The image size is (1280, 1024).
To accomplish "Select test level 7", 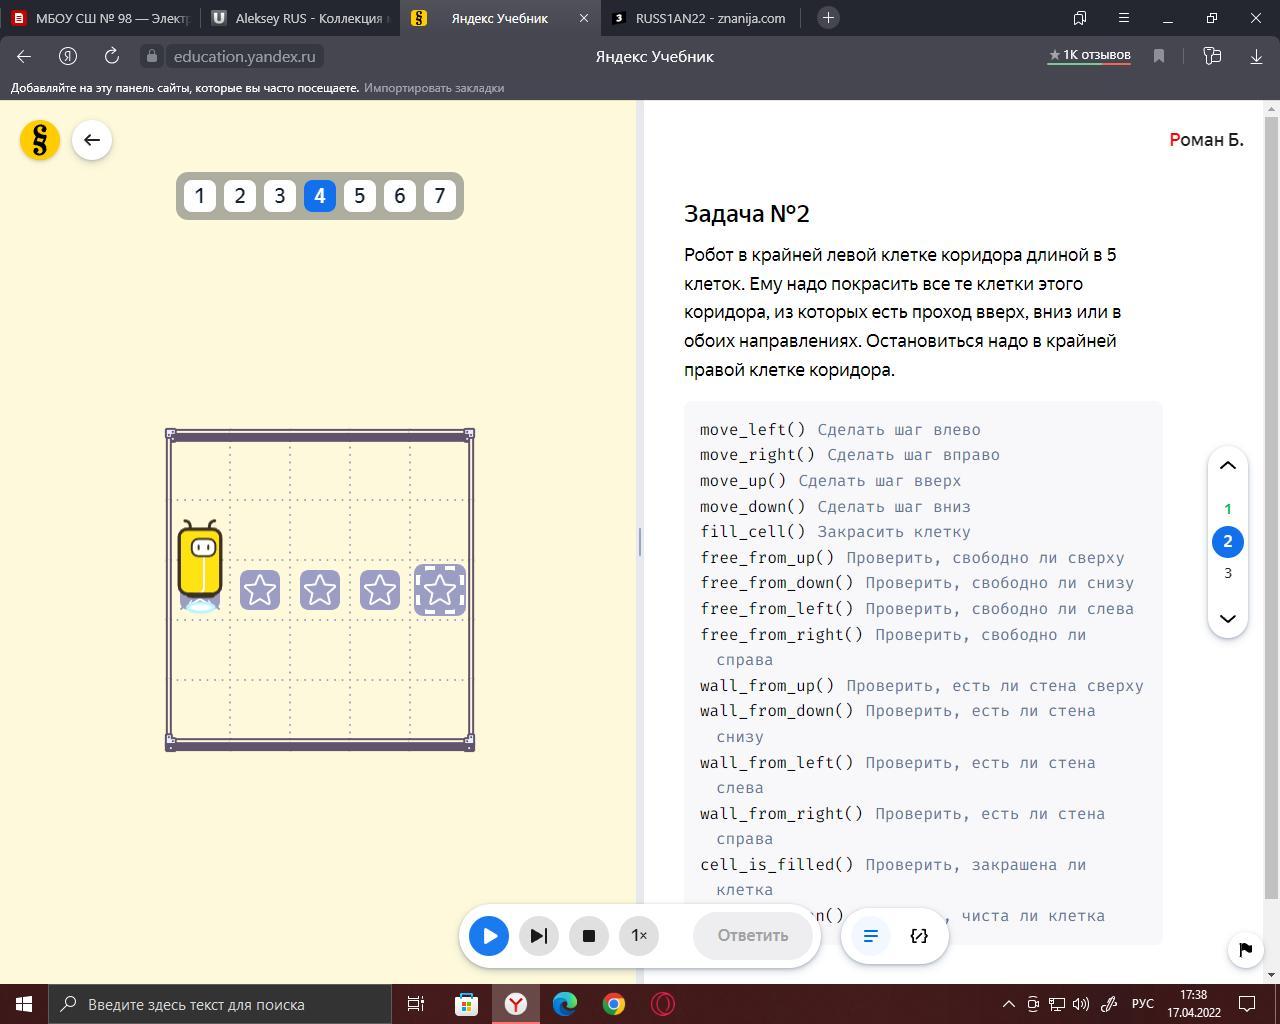I will 440,196.
